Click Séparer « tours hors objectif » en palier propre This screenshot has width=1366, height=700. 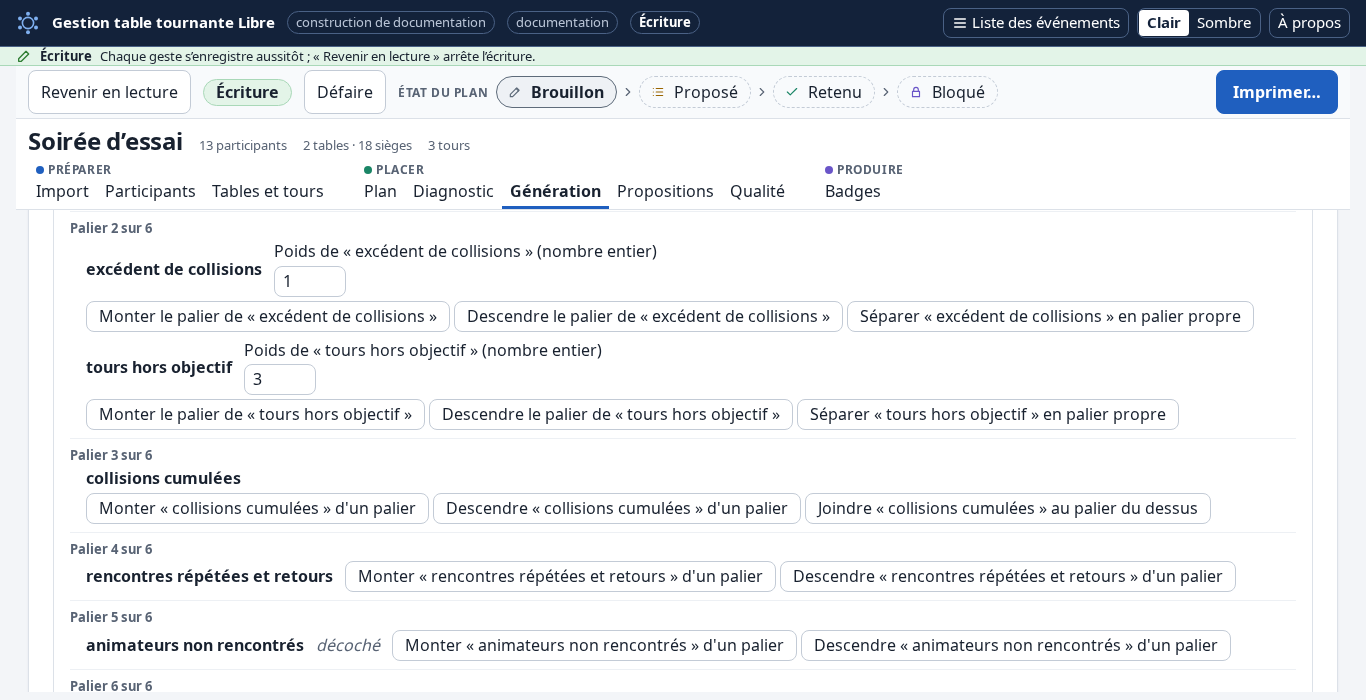pyautogui.click(x=988, y=414)
